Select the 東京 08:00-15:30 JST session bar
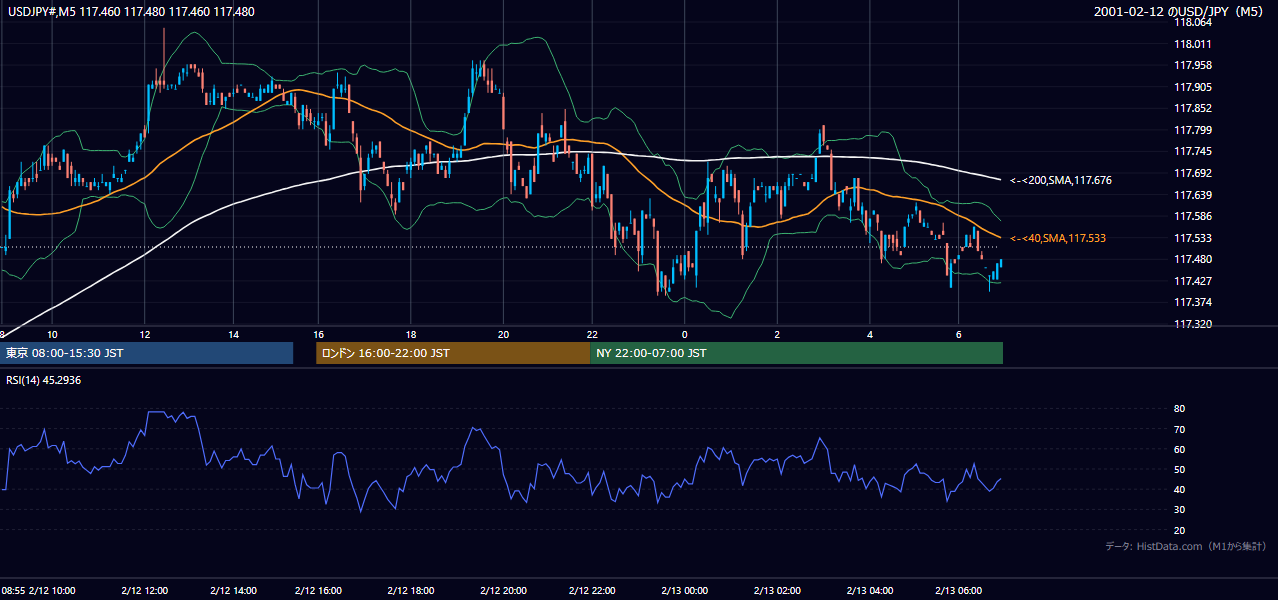Viewport: 1278px width, 600px height. 147,353
